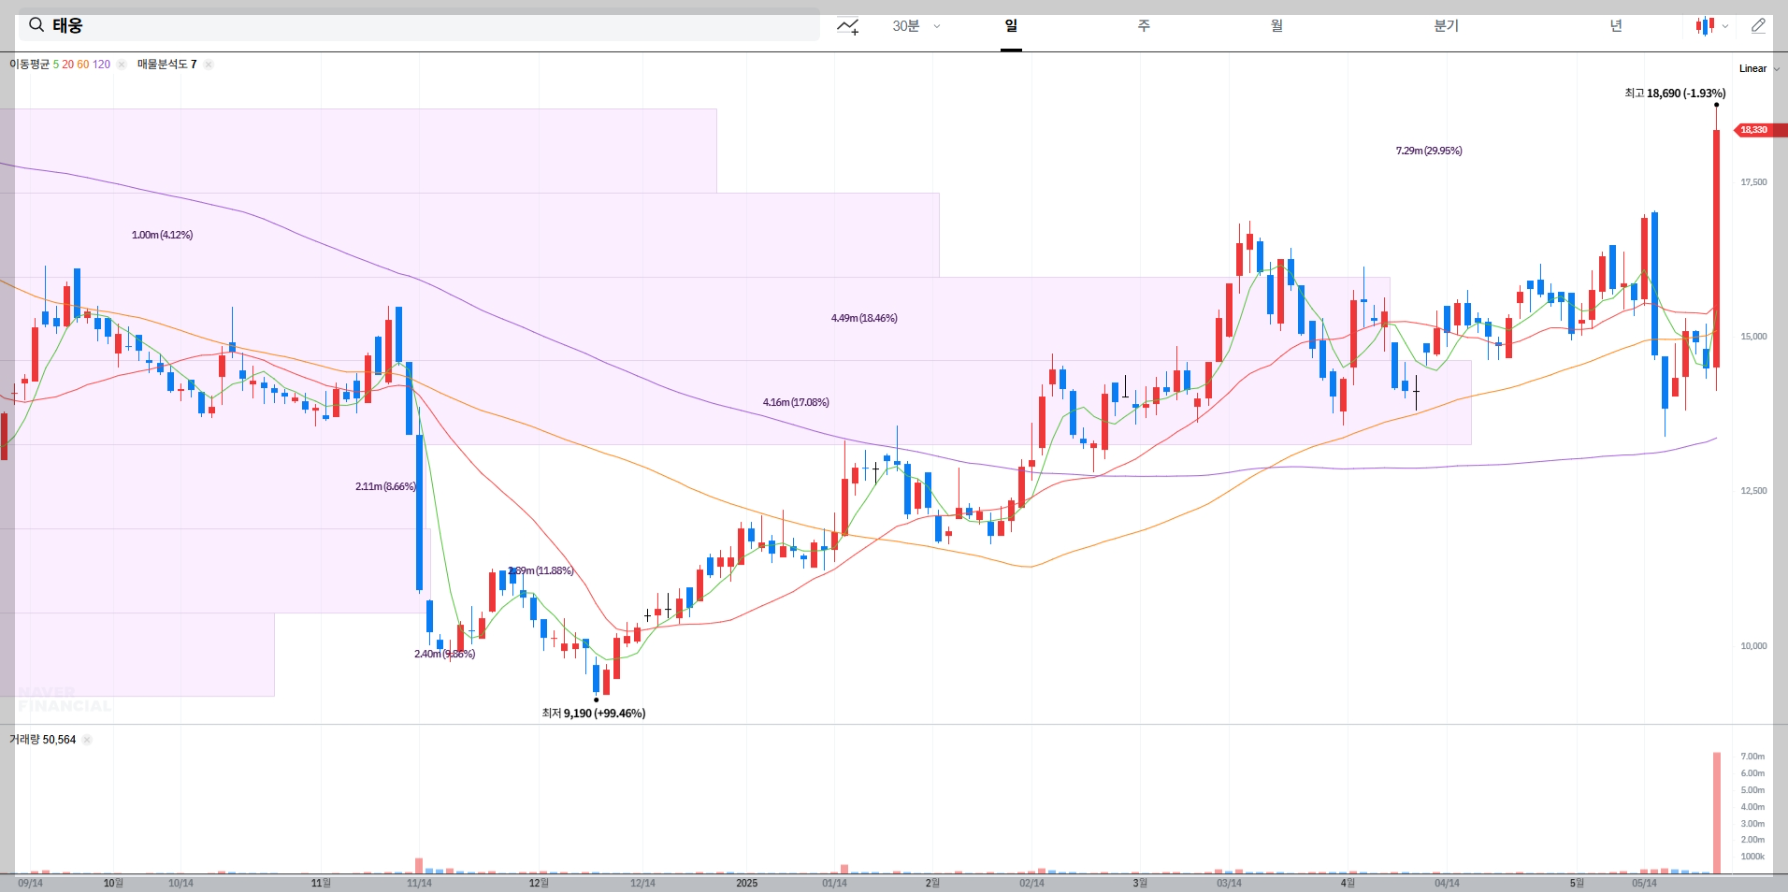1788x892 pixels.
Task: Click the 15,000 price axis label
Action: pos(1754,336)
